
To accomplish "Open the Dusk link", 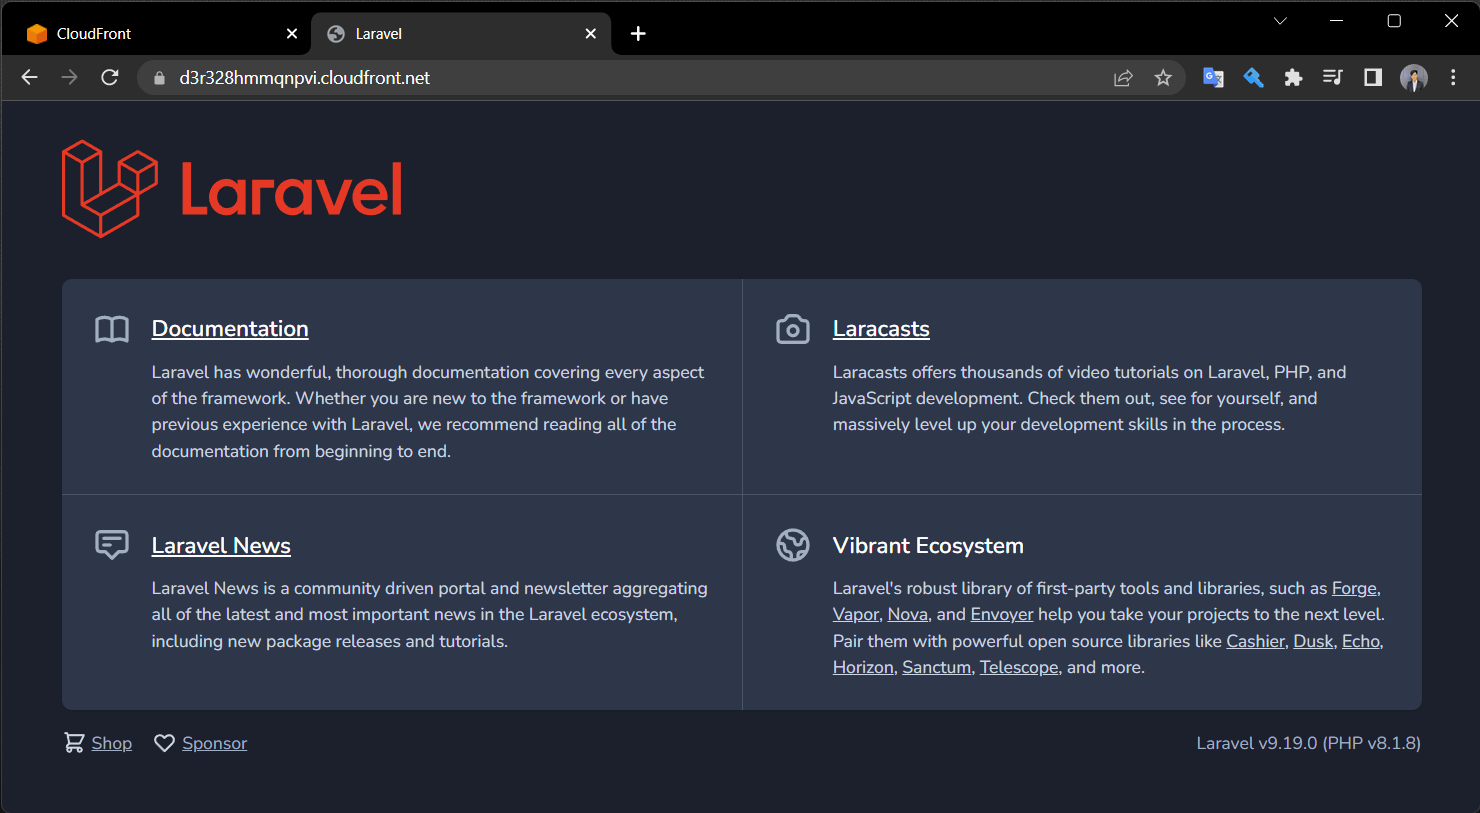I will [1313, 641].
